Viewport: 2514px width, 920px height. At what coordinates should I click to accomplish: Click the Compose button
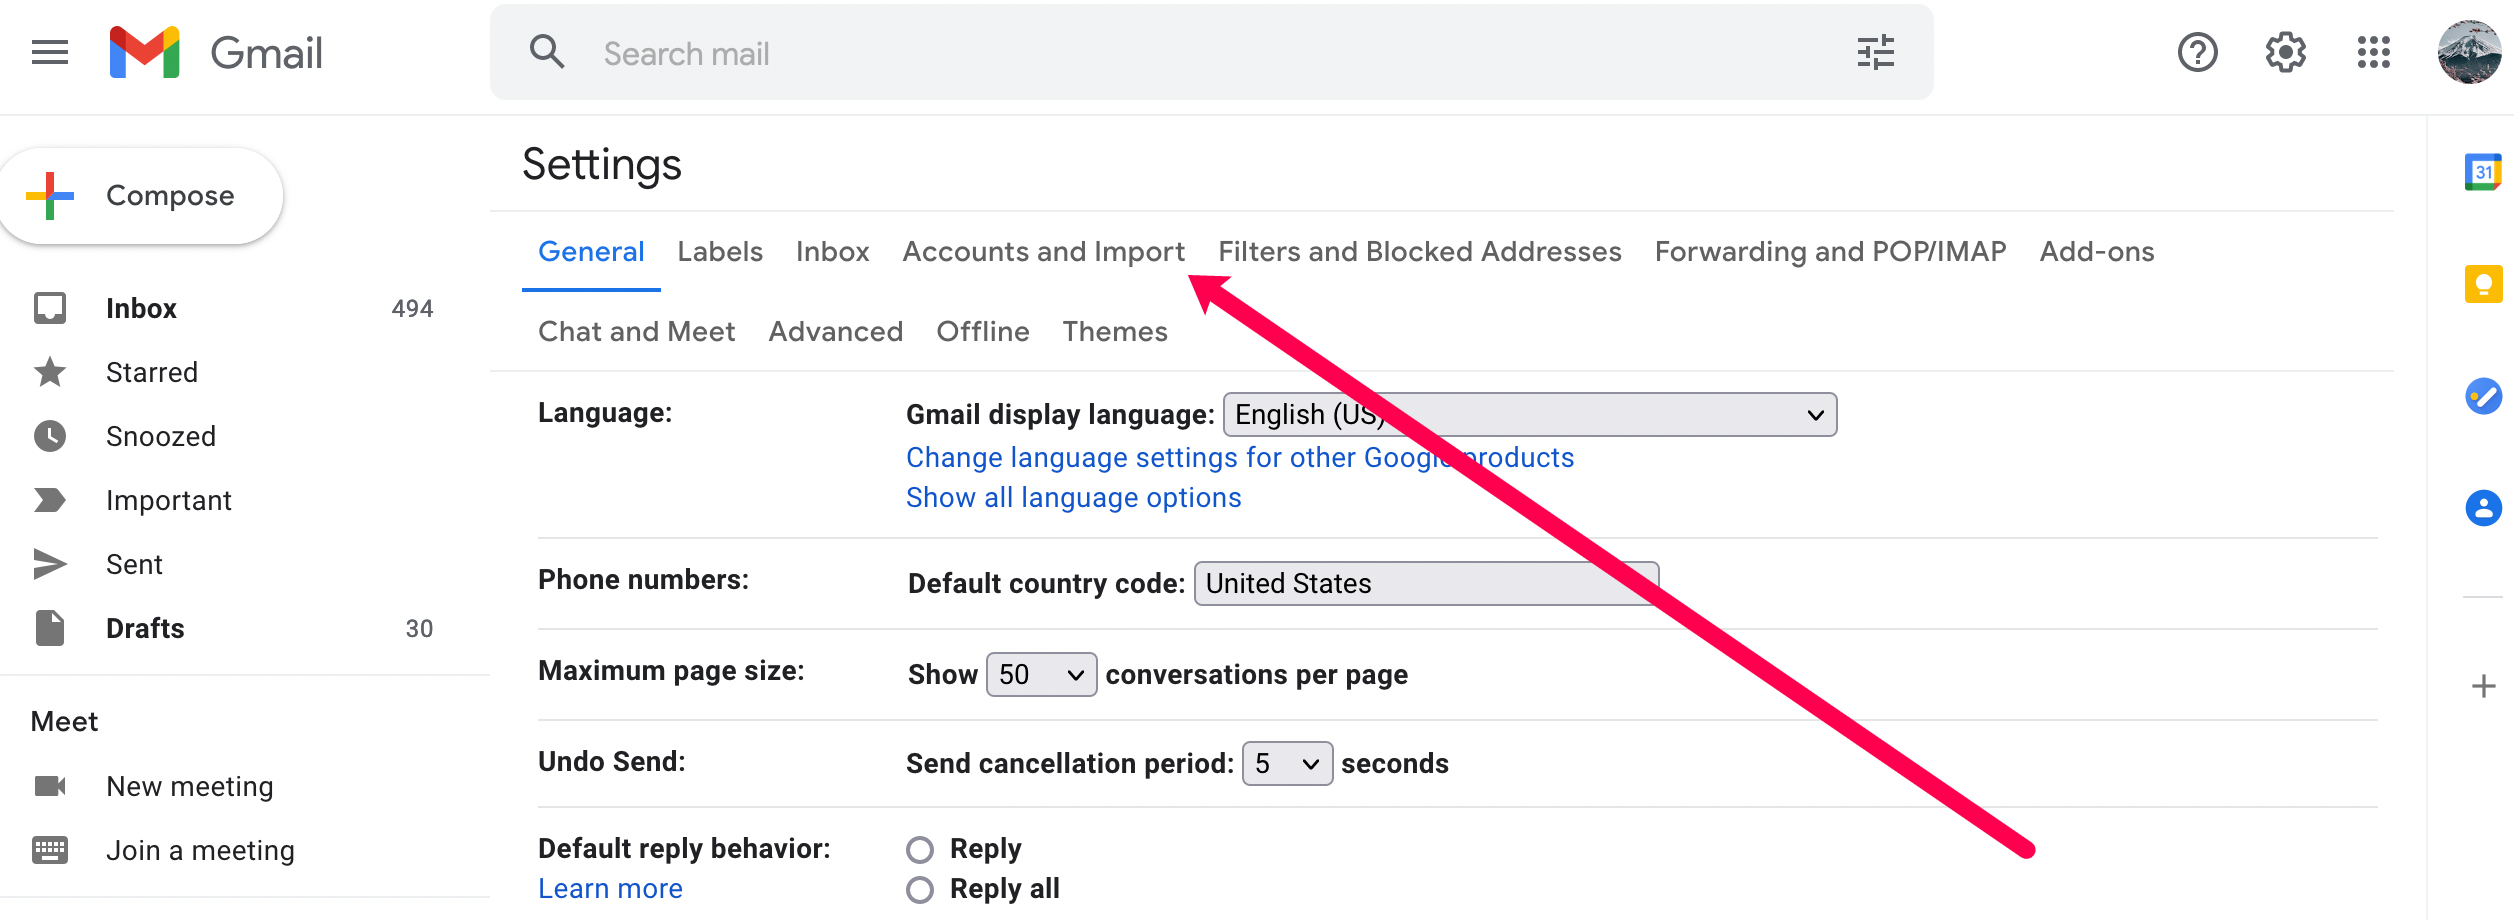[142, 196]
